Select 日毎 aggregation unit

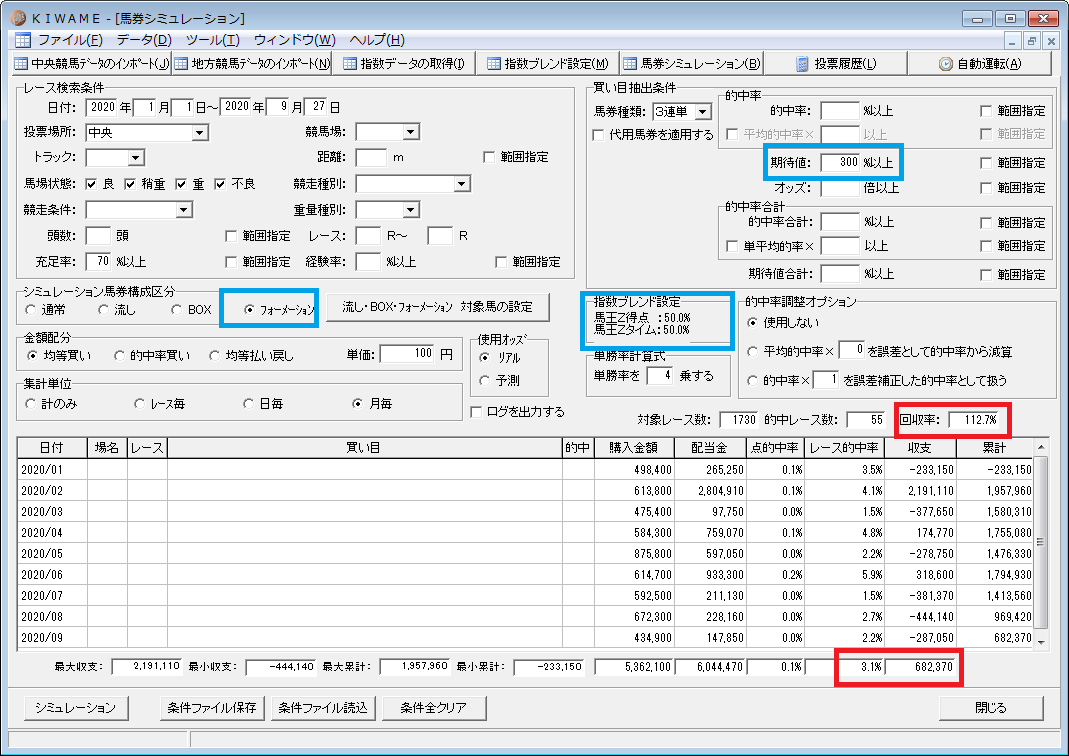pos(249,404)
